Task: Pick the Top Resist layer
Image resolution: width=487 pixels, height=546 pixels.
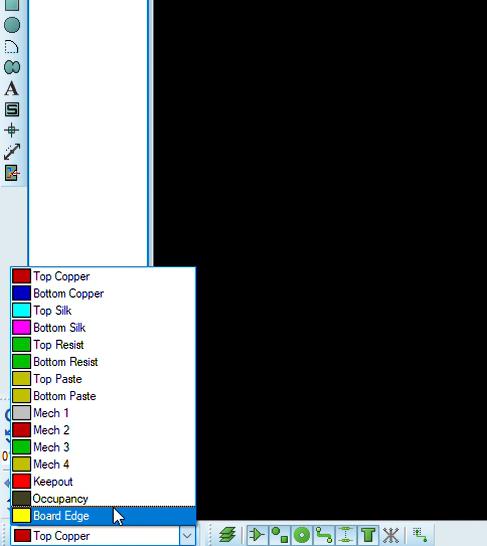Action: tap(103, 344)
